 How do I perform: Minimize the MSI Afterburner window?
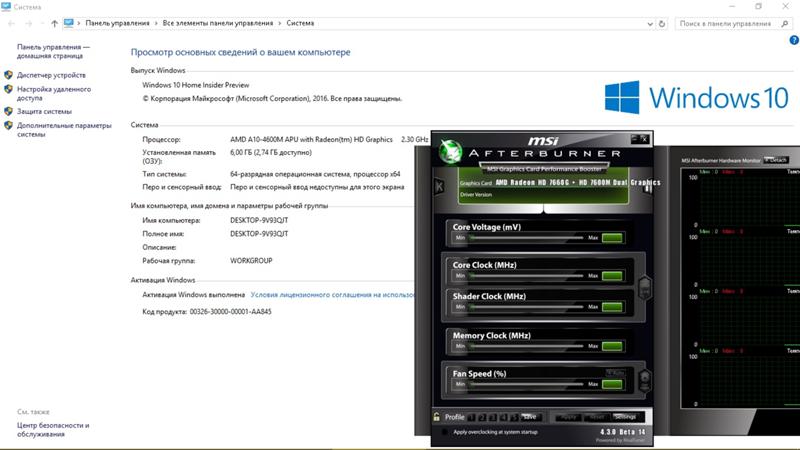(635, 138)
